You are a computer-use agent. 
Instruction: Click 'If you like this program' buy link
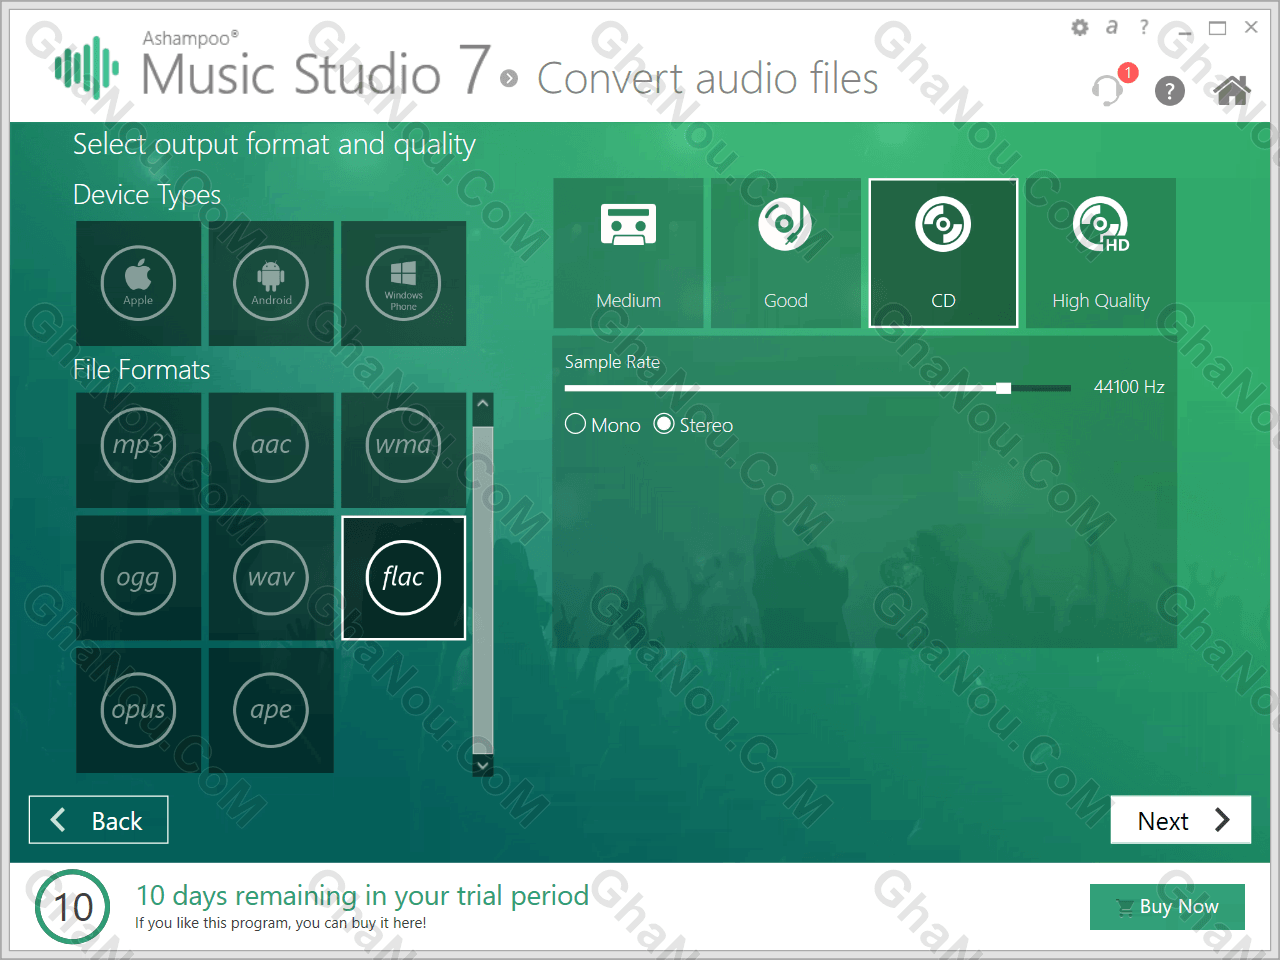[281, 923]
